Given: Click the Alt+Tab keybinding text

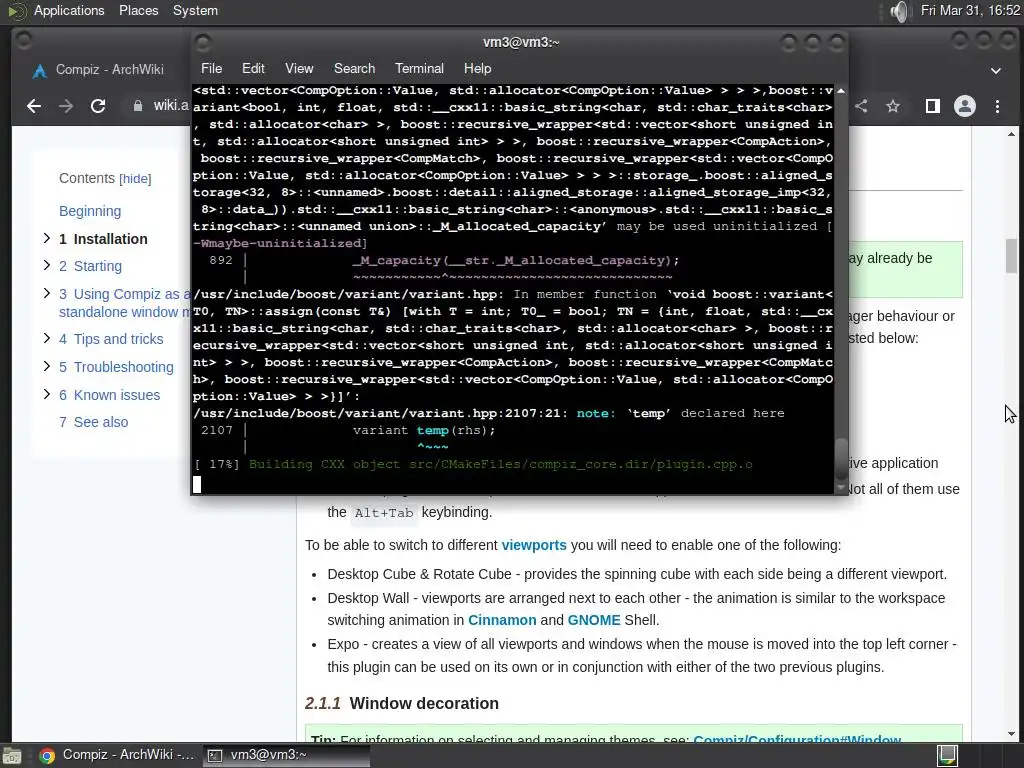Looking at the screenshot, I should tap(384, 513).
